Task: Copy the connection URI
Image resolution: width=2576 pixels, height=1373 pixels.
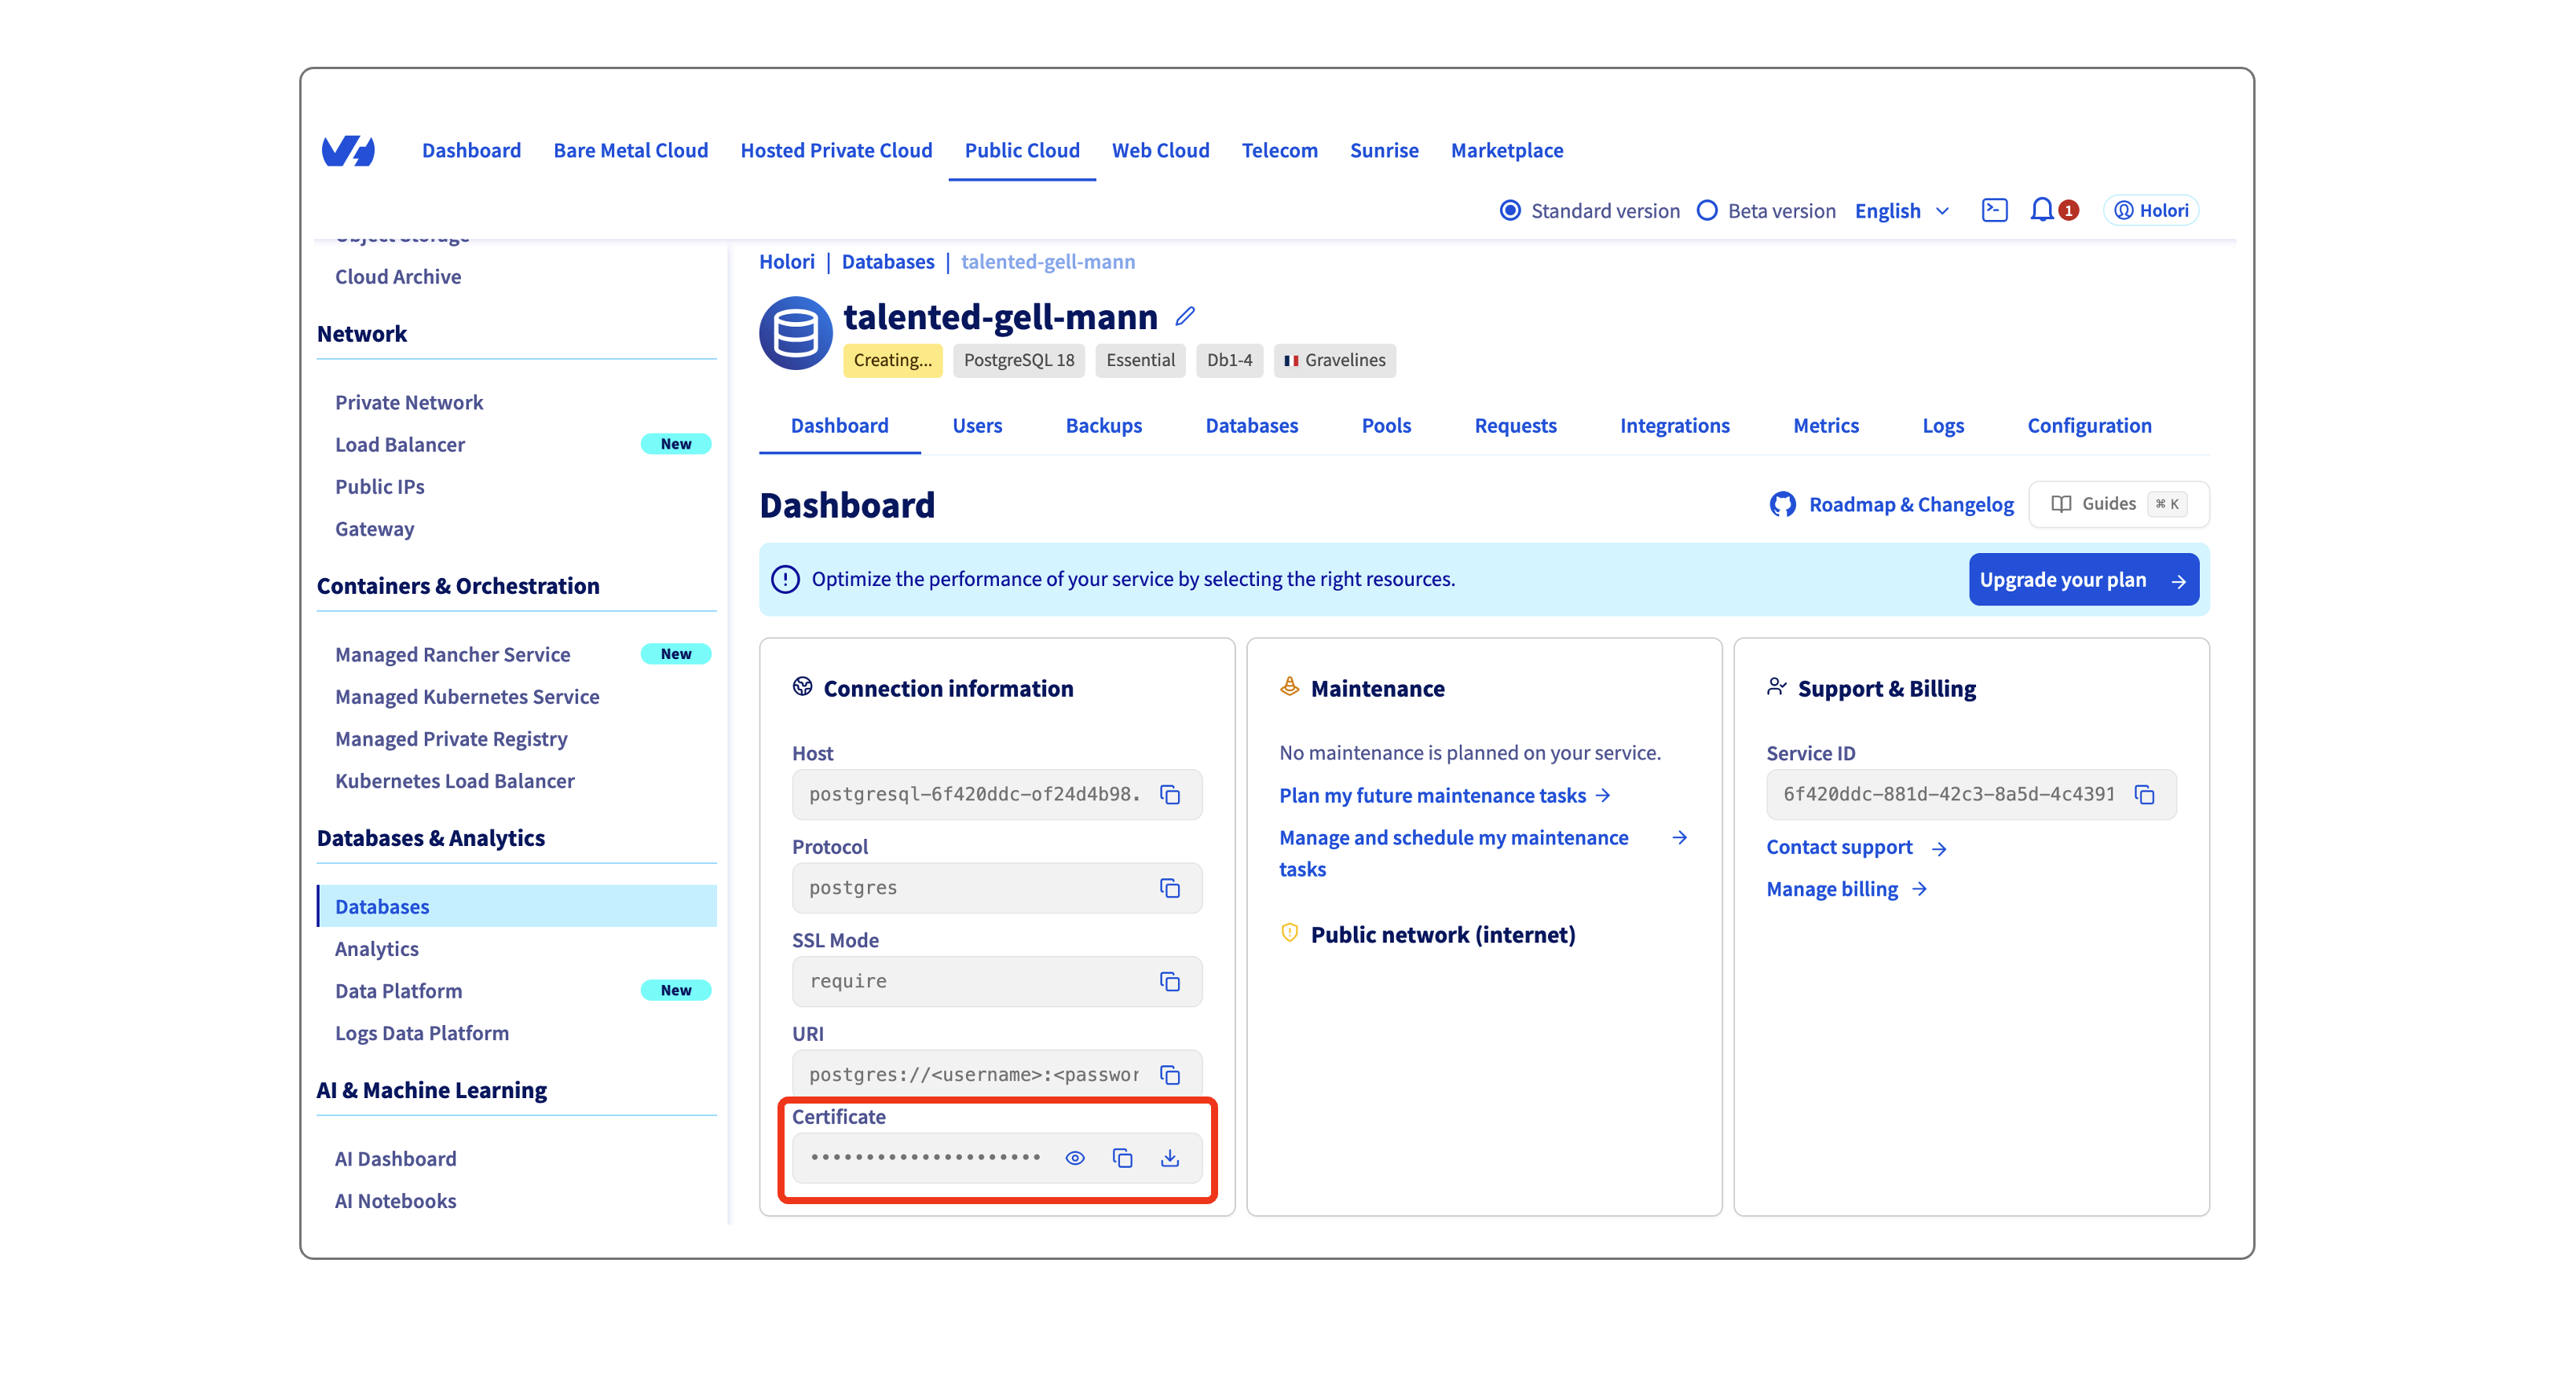Action: coord(1169,1074)
